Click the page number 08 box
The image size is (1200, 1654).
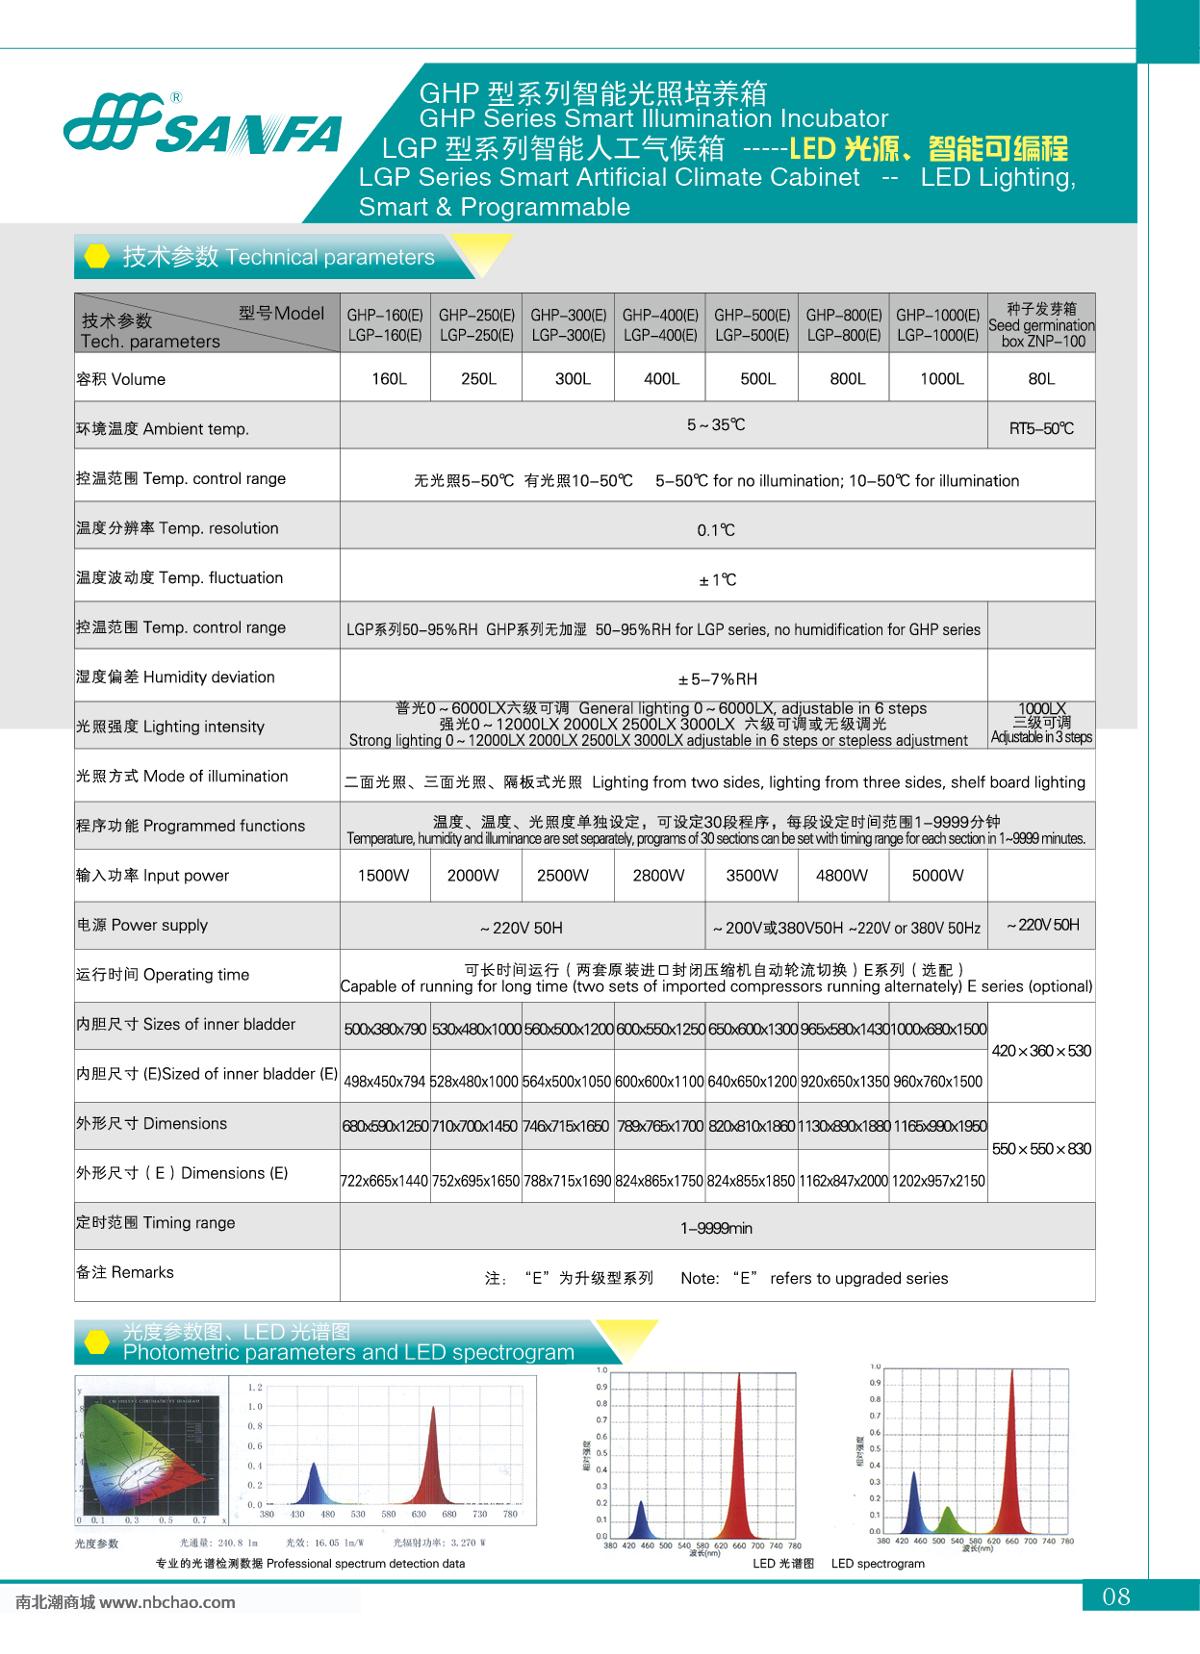(x=1115, y=1596)
